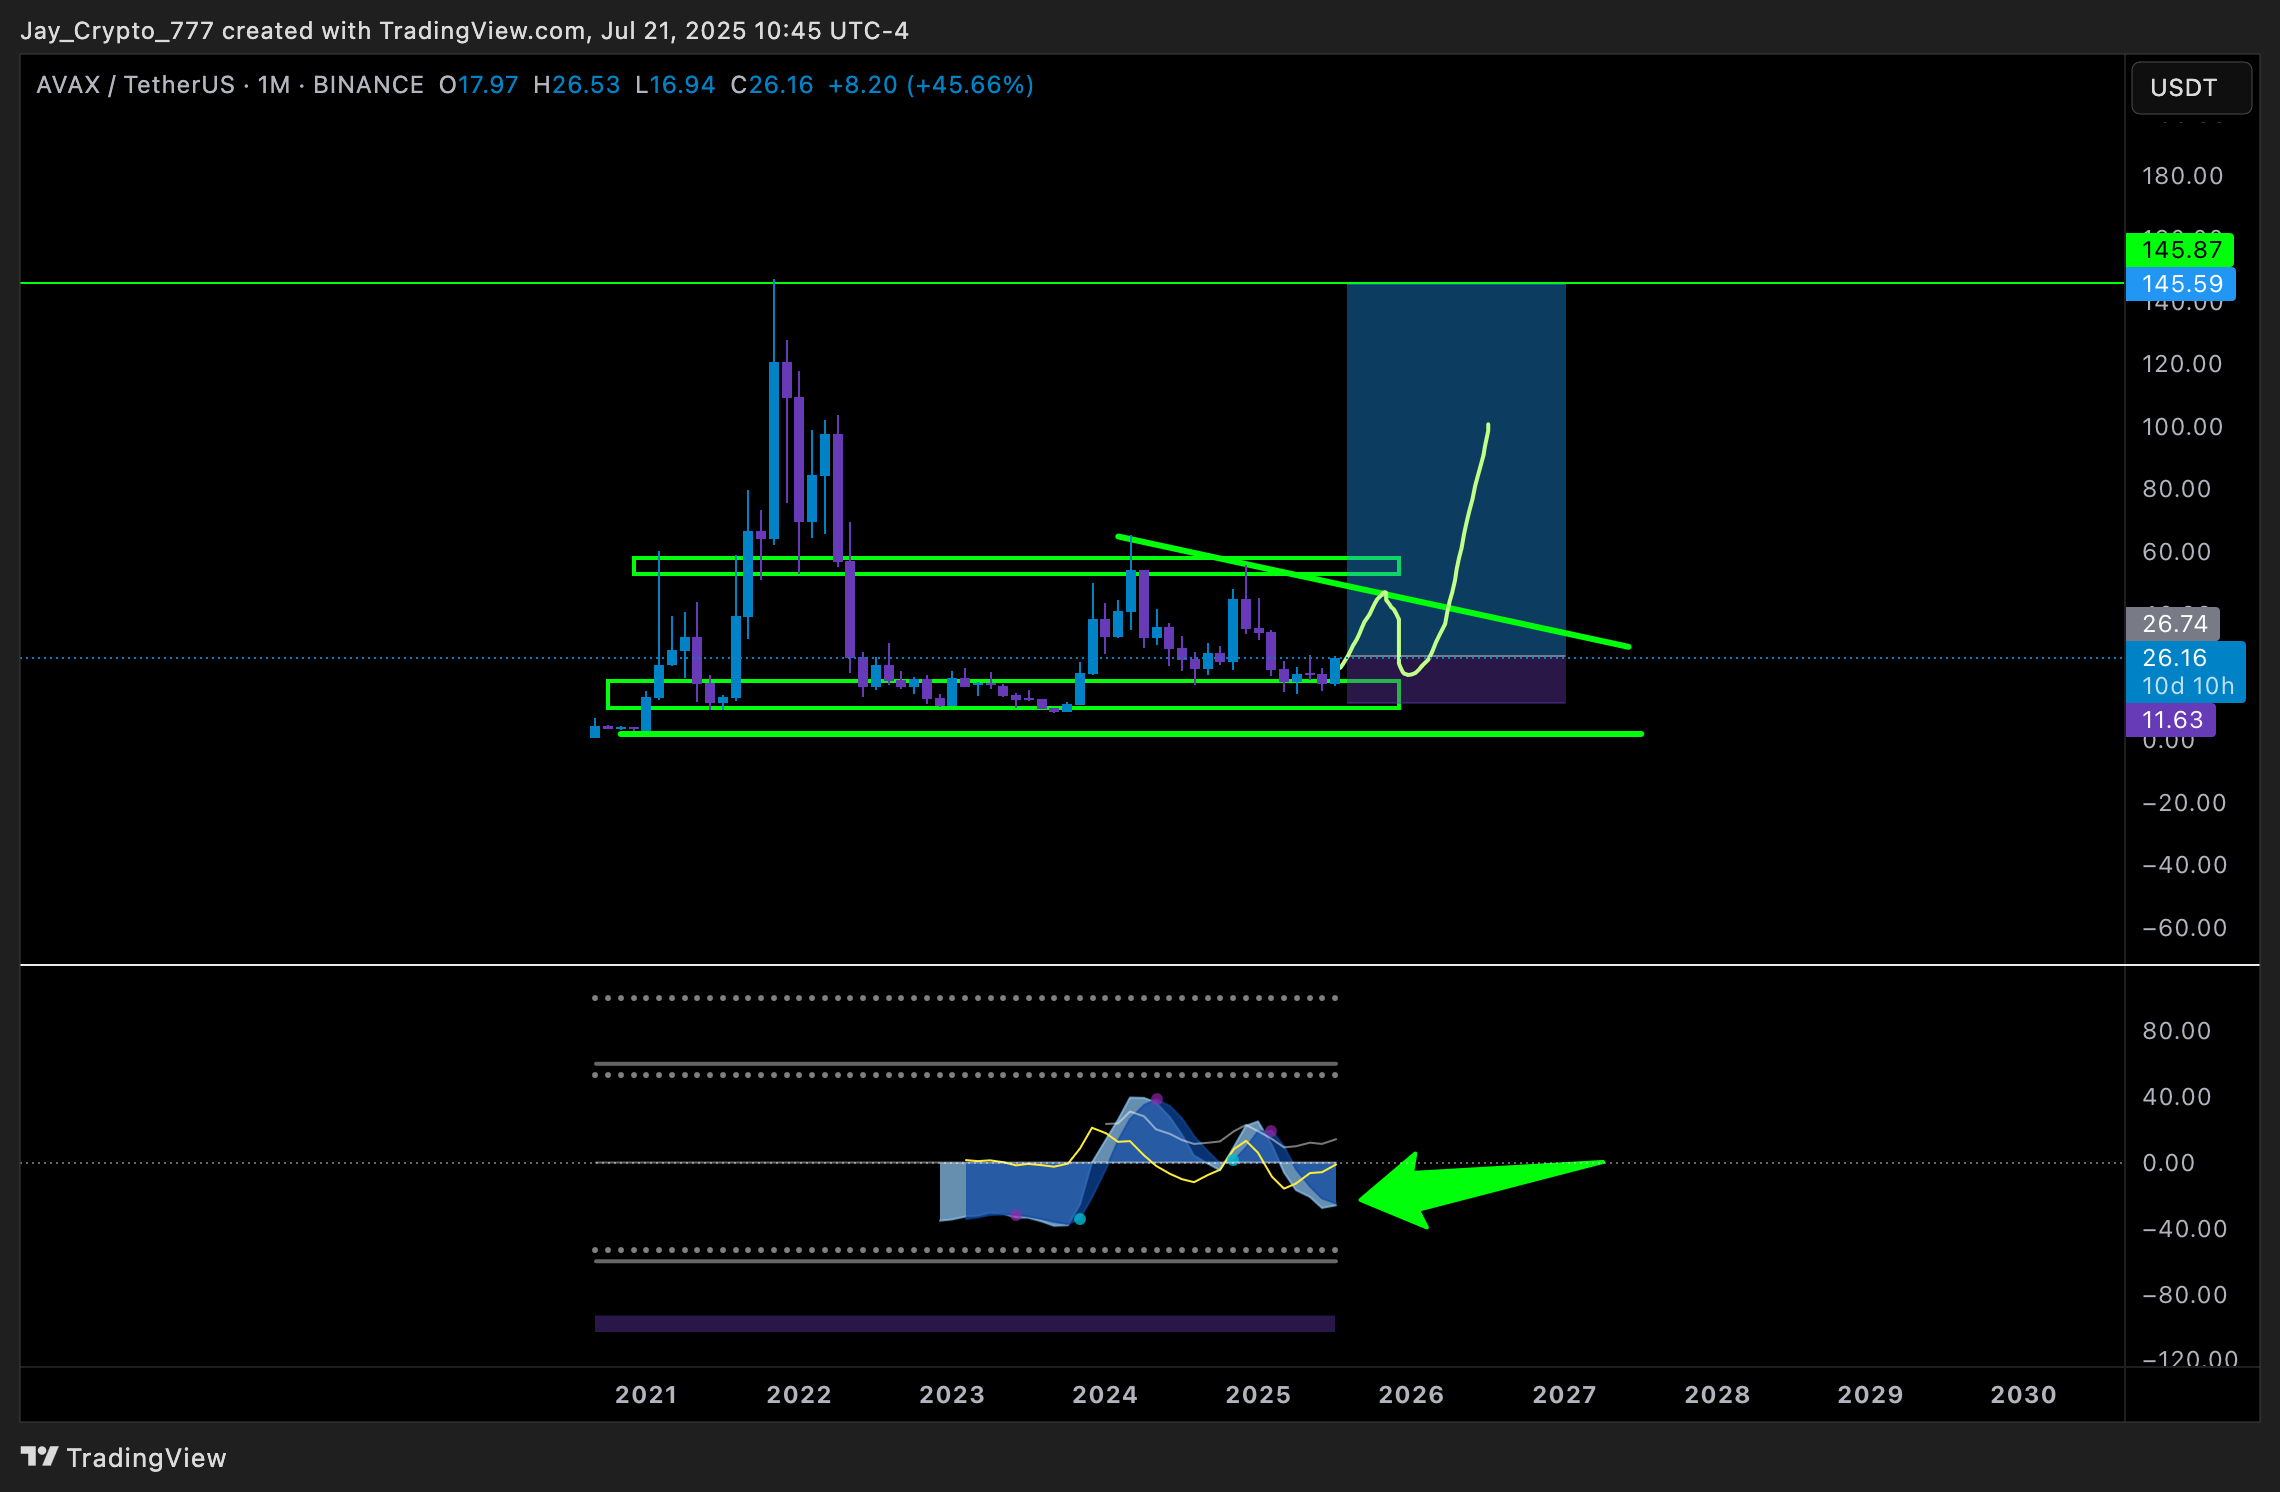Click the 120.00 price scale value
Image resolution: width=2280 pixels, height=1492 pixels.
(x=2182, y=364)
